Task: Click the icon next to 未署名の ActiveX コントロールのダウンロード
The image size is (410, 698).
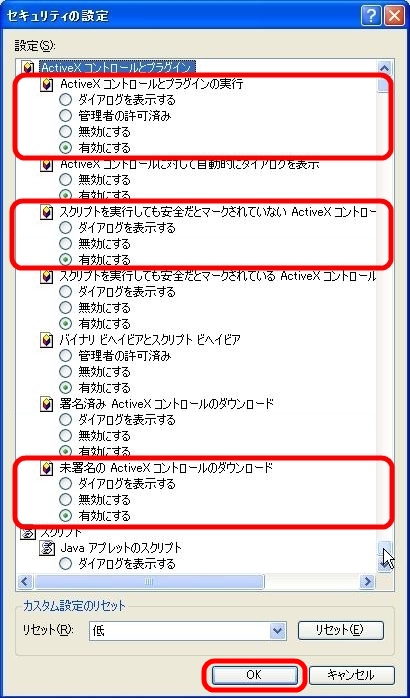Action: 47,468
